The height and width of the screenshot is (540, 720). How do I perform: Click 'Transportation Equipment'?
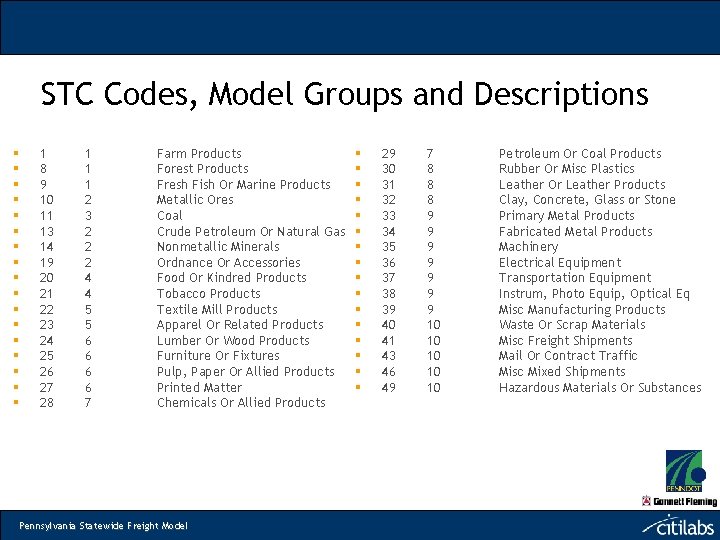(x=575, y=278)
